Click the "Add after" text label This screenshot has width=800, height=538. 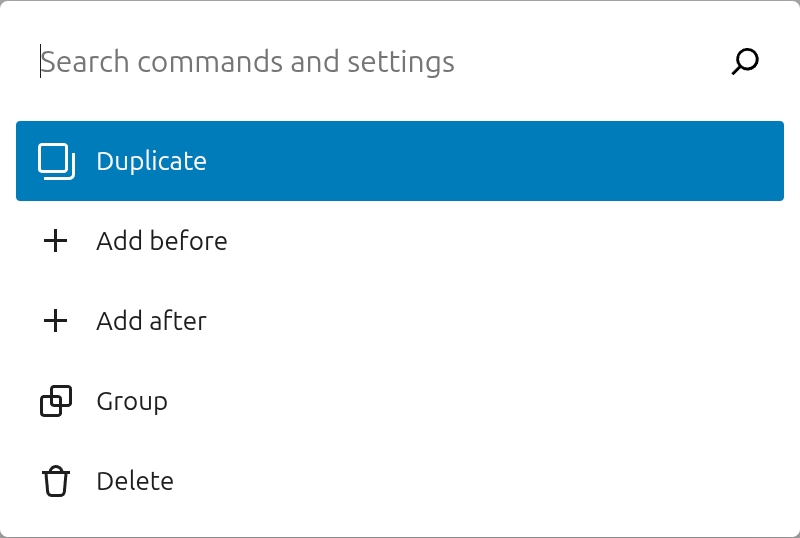tap(151, 321)
